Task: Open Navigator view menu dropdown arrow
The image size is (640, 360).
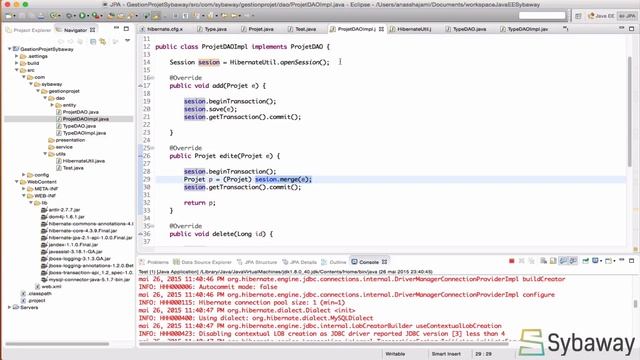Action: point(128,41)
